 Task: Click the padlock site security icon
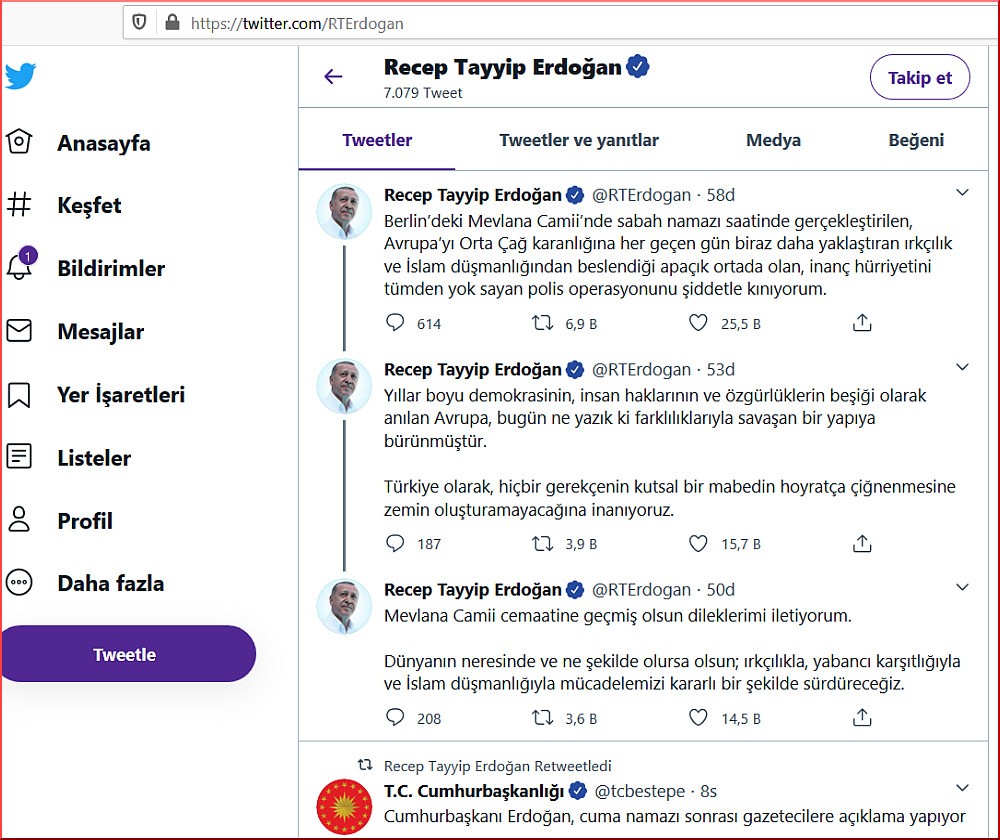pyautogui.click(x=172, y=23)
